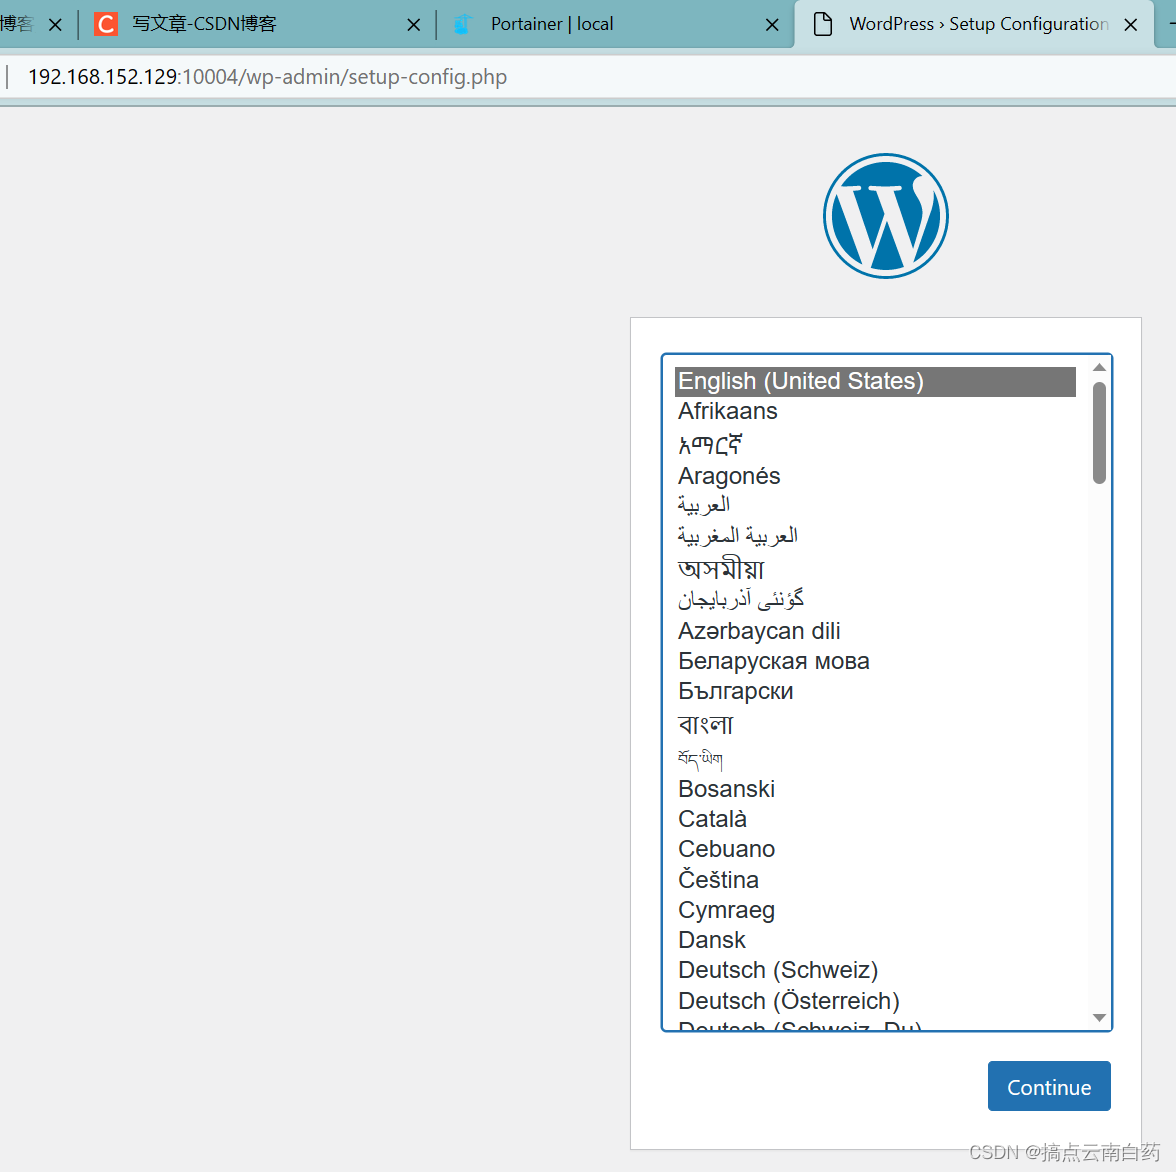Click the language list scroll down arrow
The width and height of the screenshot is (1176, 1172).
pyautogui.click(x=1100, y=1018)
